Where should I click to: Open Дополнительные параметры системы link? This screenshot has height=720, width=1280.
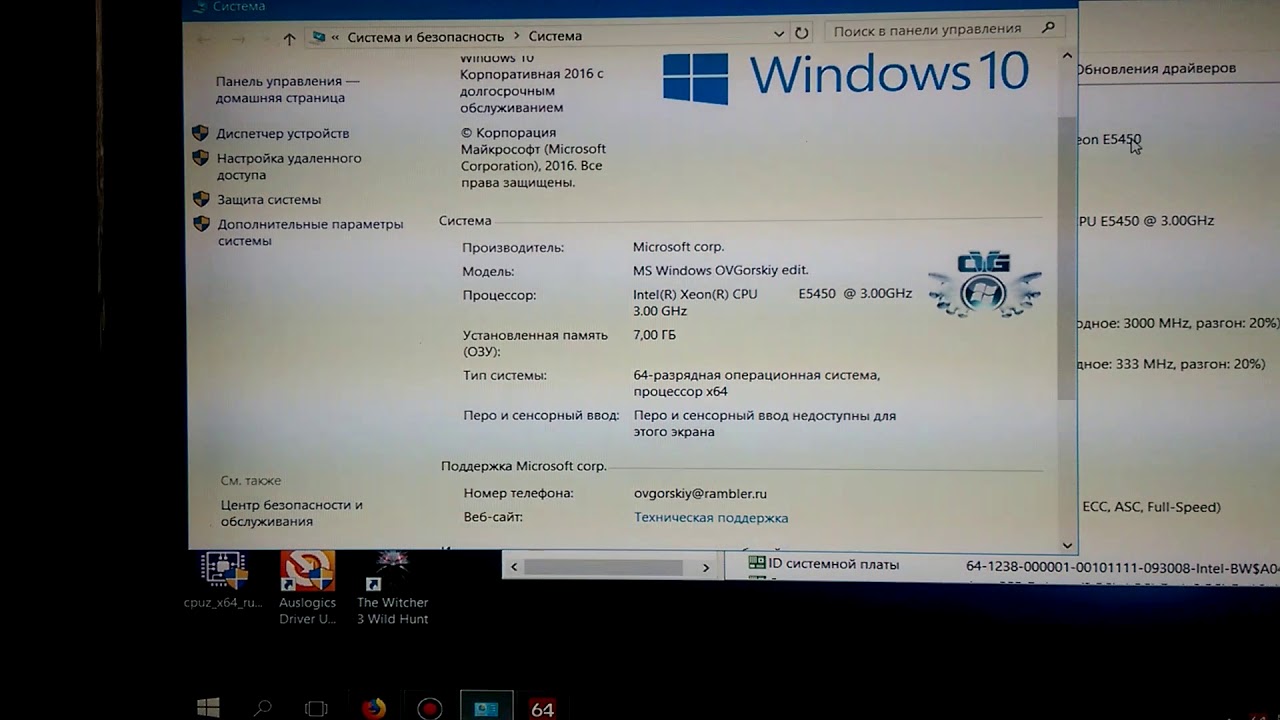310,232
